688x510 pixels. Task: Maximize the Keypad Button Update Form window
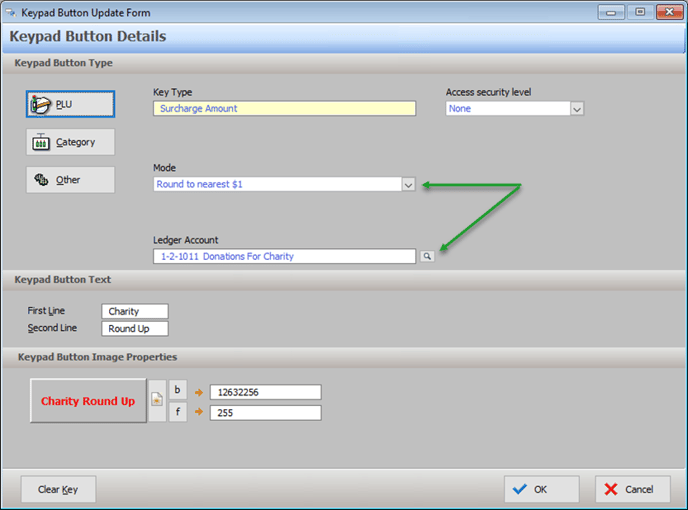click(x=640, y=12)
